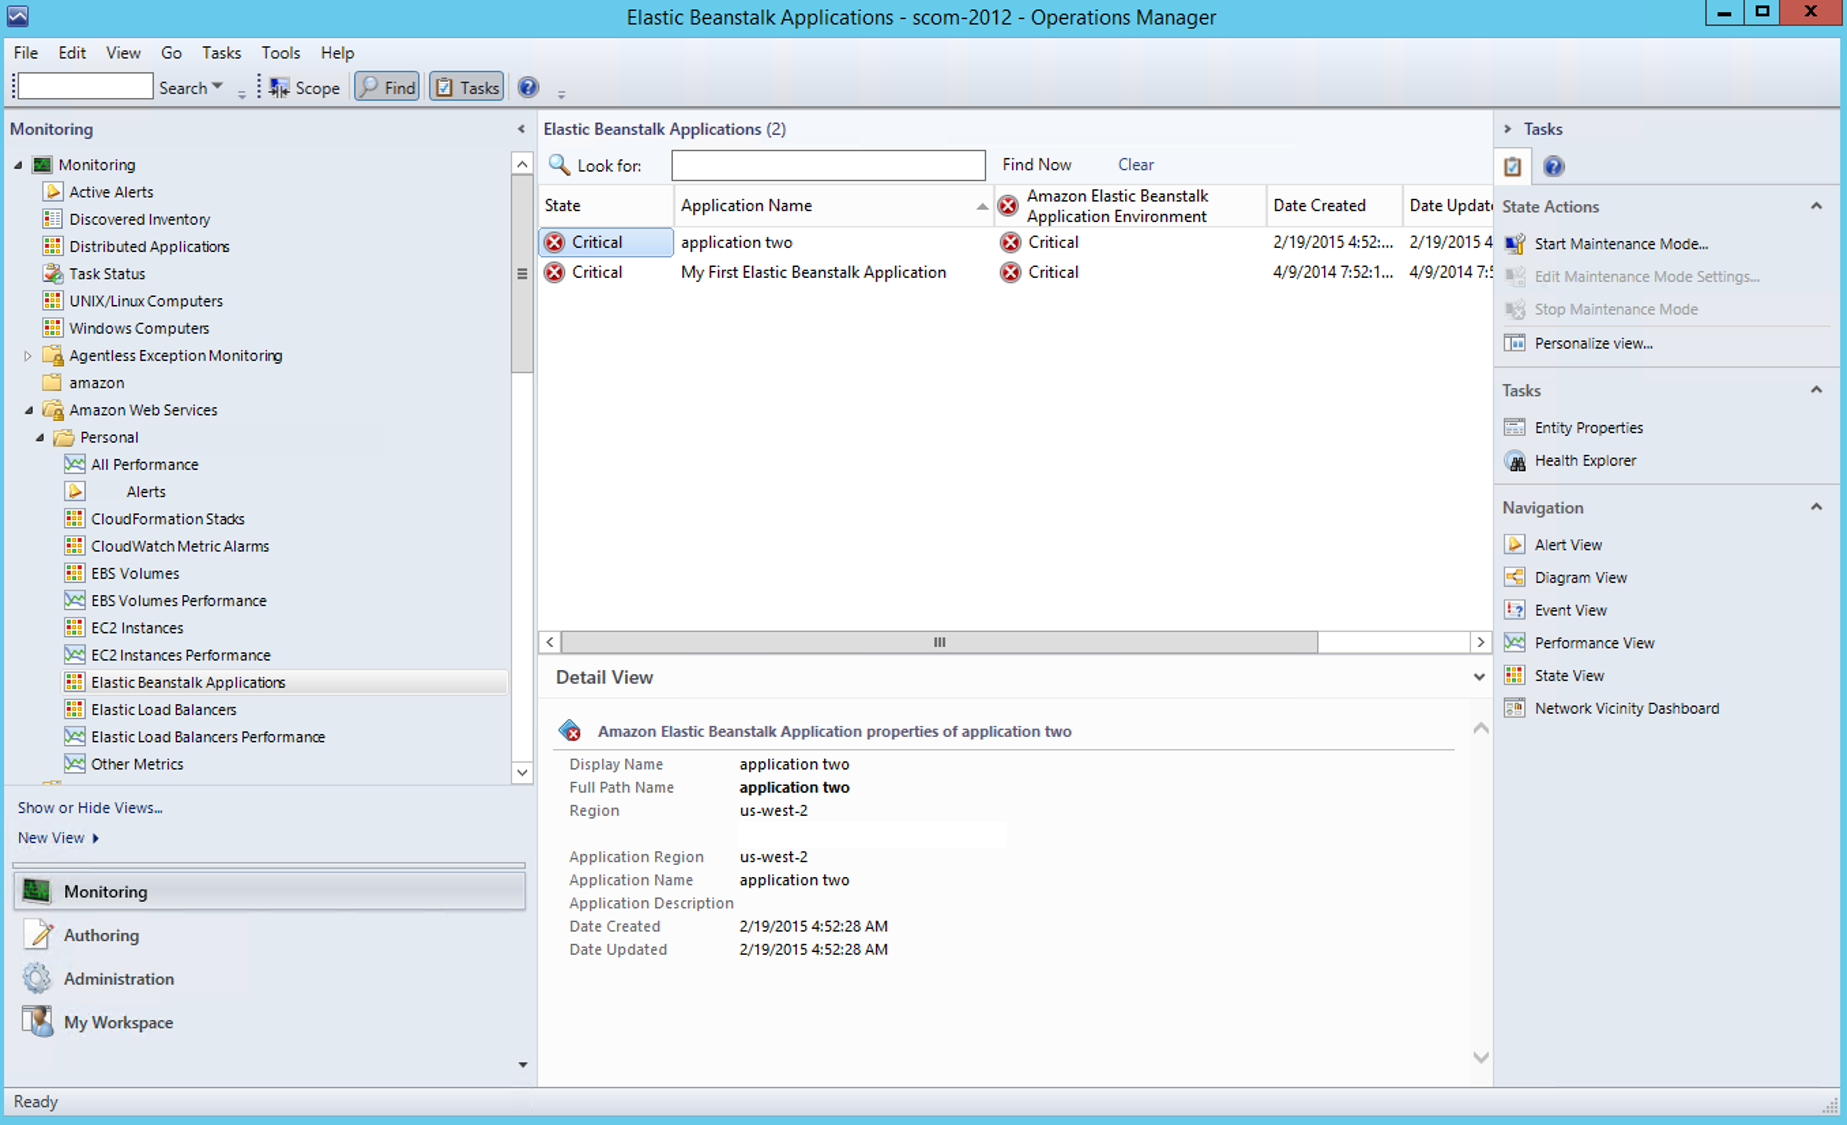Open the Tools menu
Screen dimensions: 1847x1125
pos(280,53)
